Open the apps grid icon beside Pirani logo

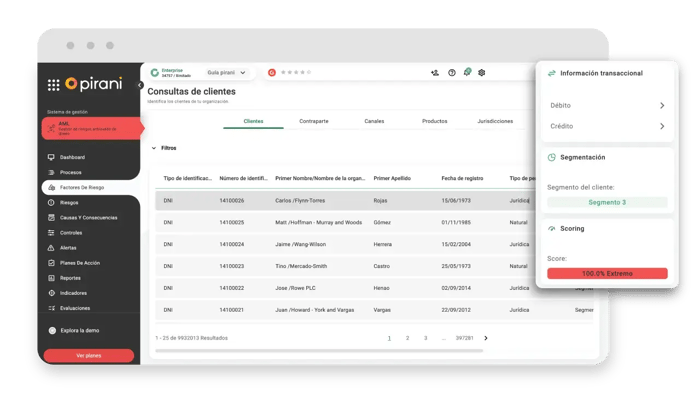pos(54,85)
